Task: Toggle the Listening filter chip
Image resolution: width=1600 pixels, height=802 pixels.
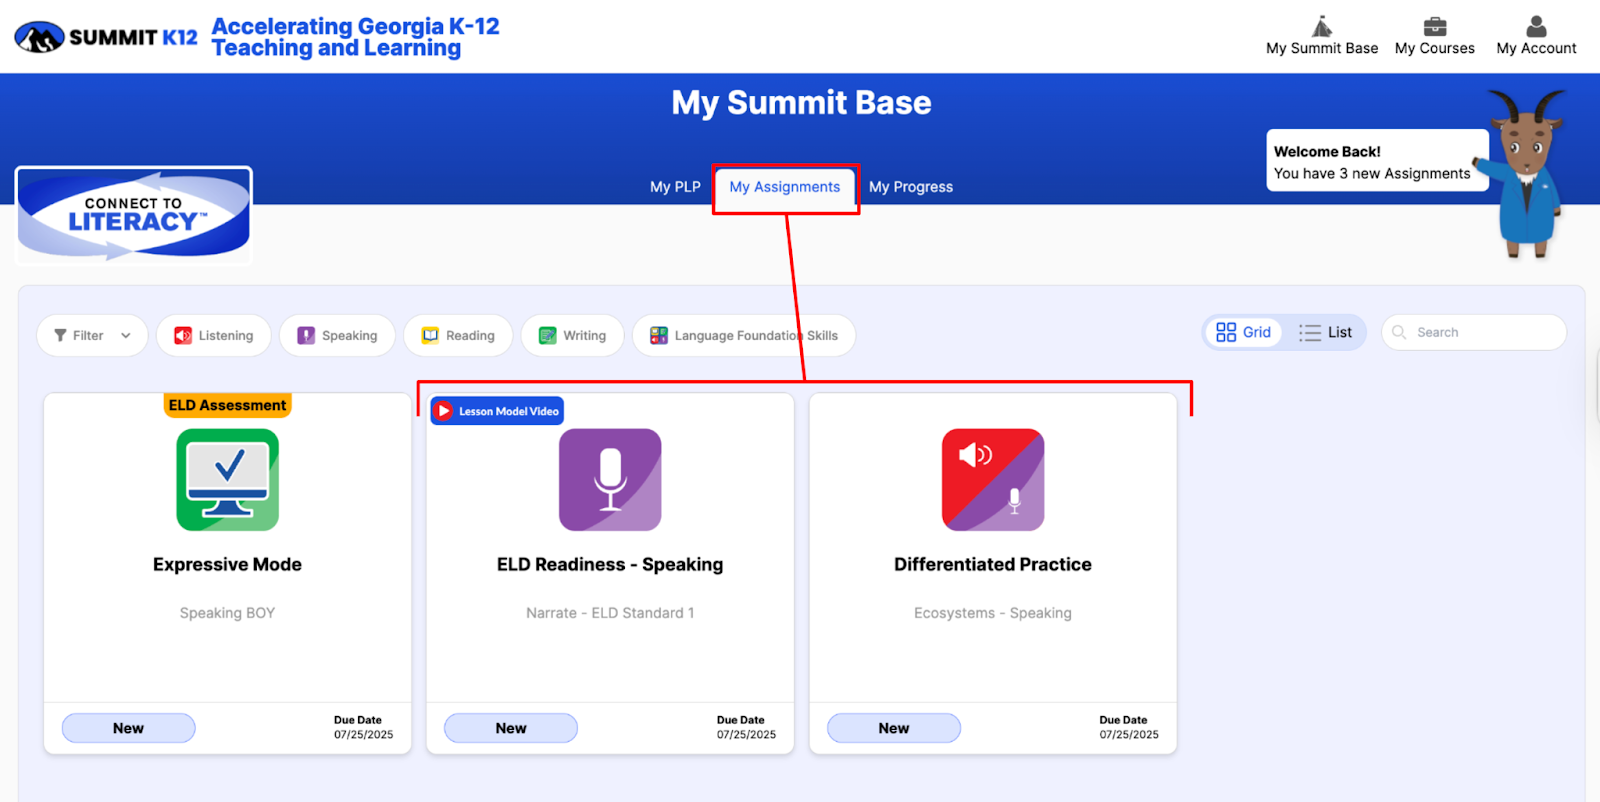Action: tap(214, 336)
